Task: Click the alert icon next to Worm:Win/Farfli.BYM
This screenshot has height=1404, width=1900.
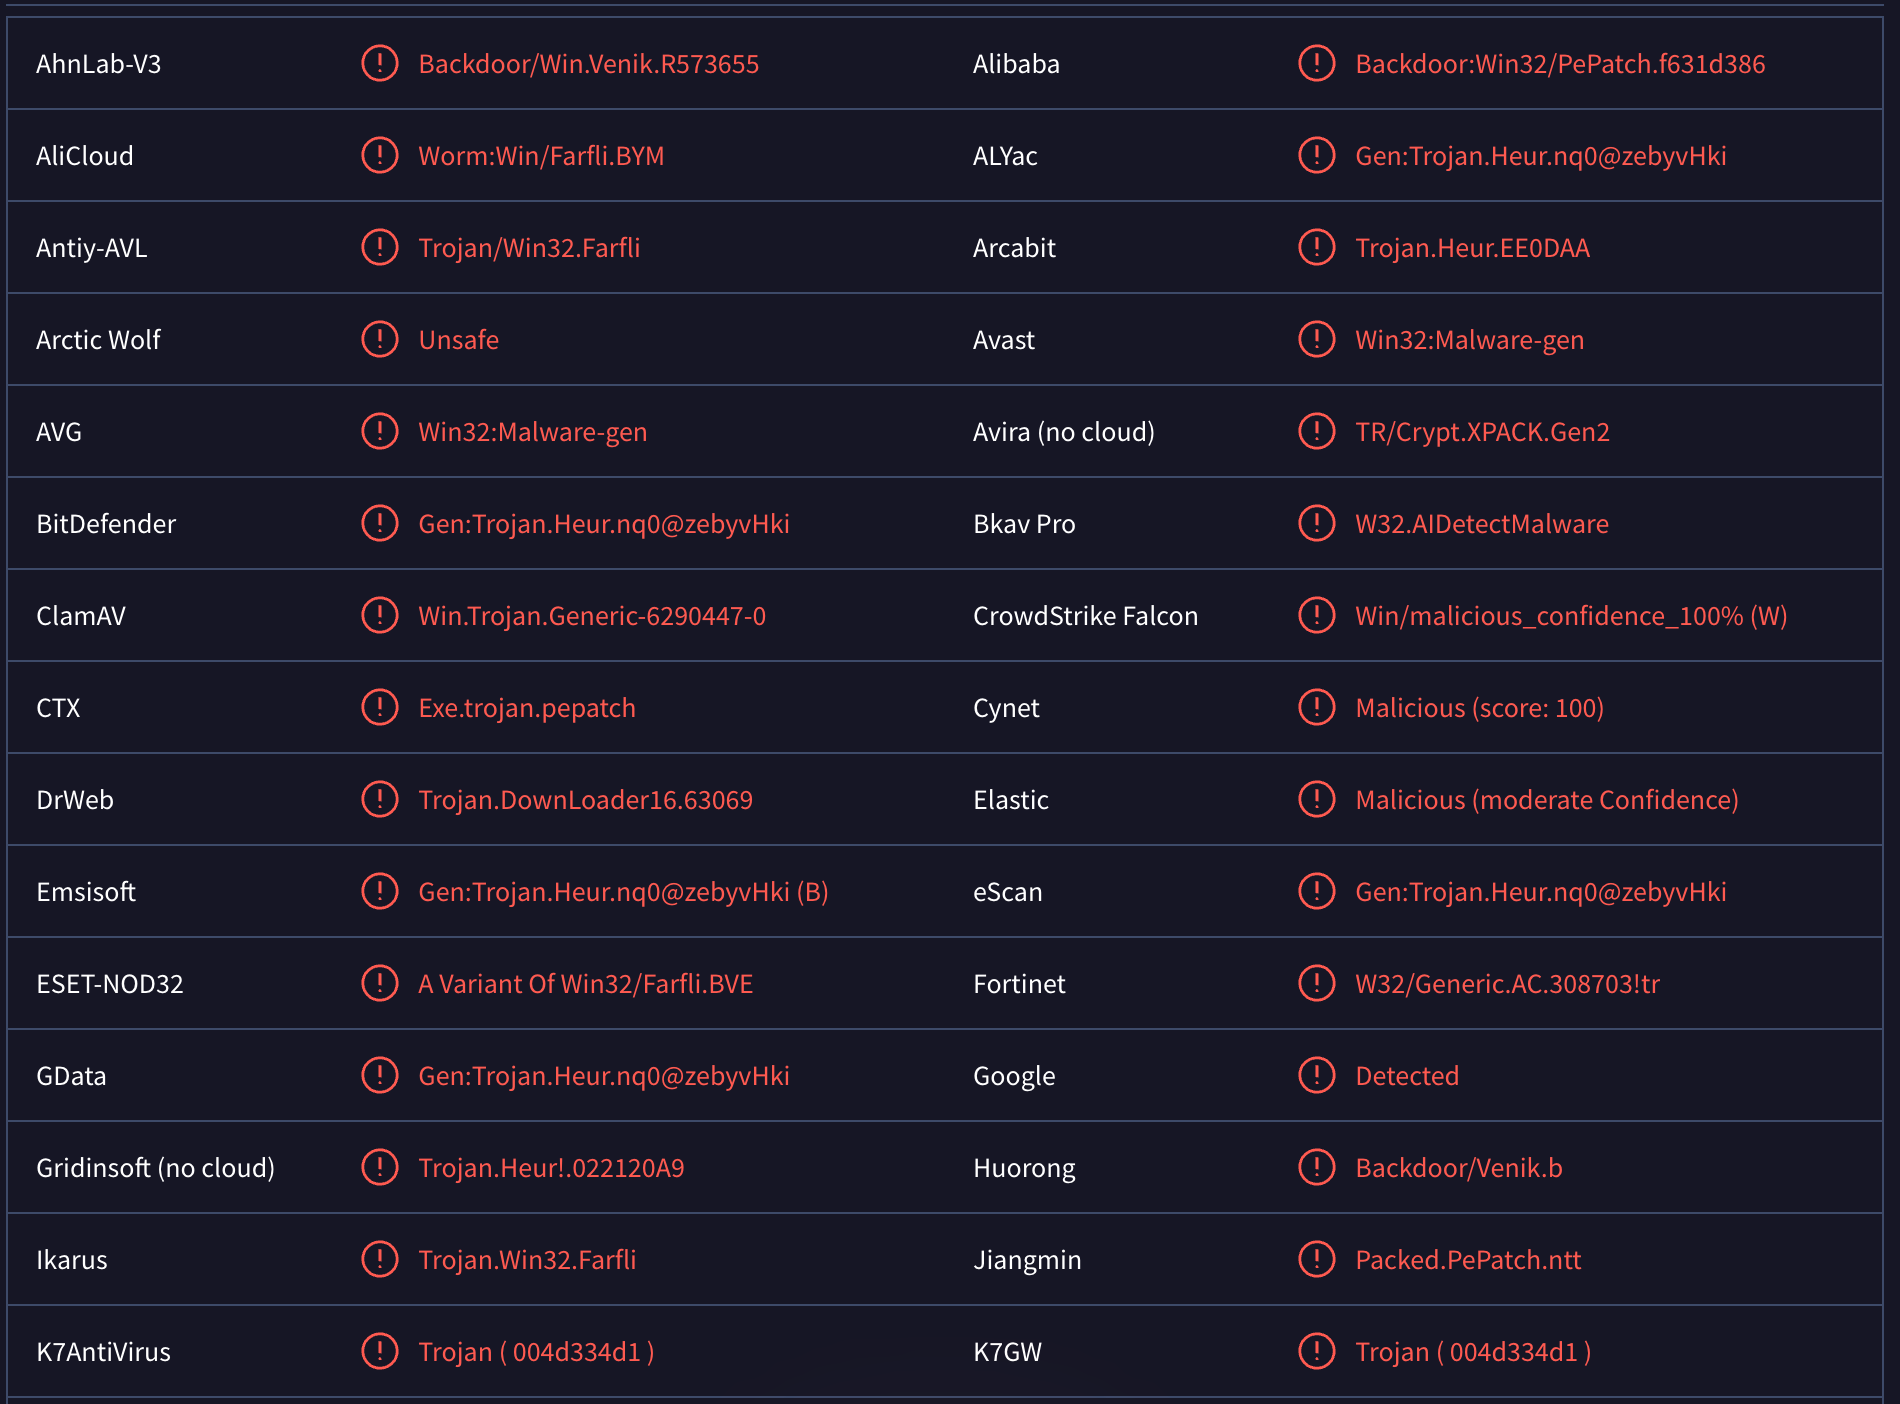Action: click(x=379, y=155)
